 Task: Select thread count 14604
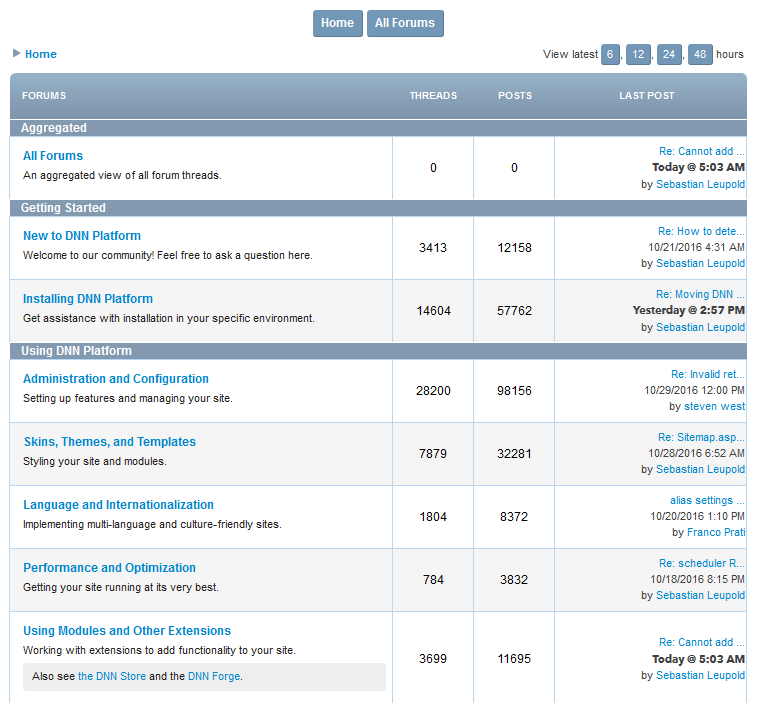coord(433,311)
